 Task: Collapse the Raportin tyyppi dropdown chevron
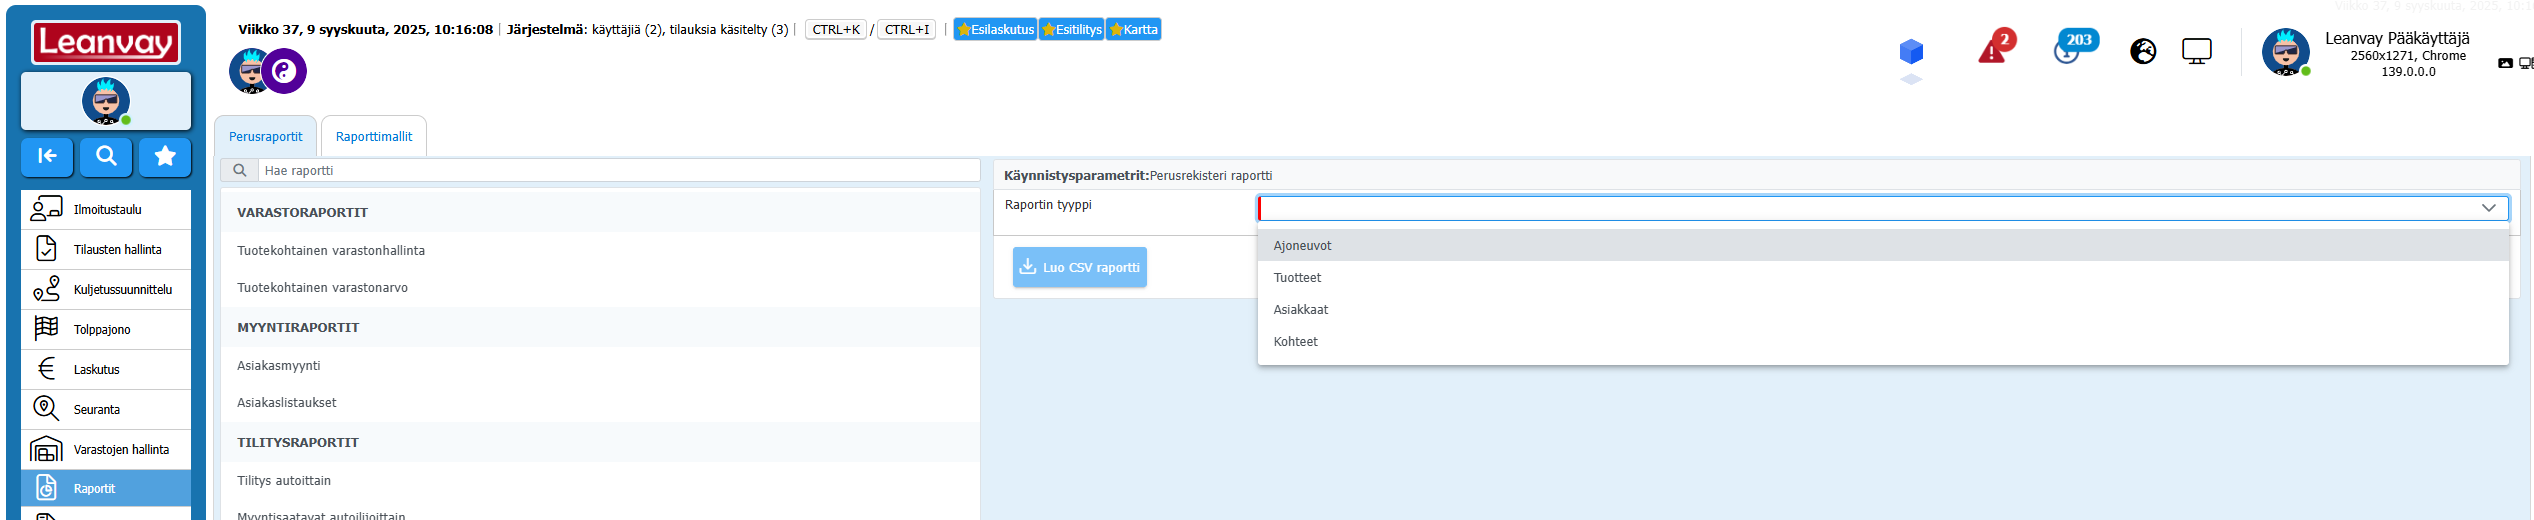click(x=2488, y=208)
